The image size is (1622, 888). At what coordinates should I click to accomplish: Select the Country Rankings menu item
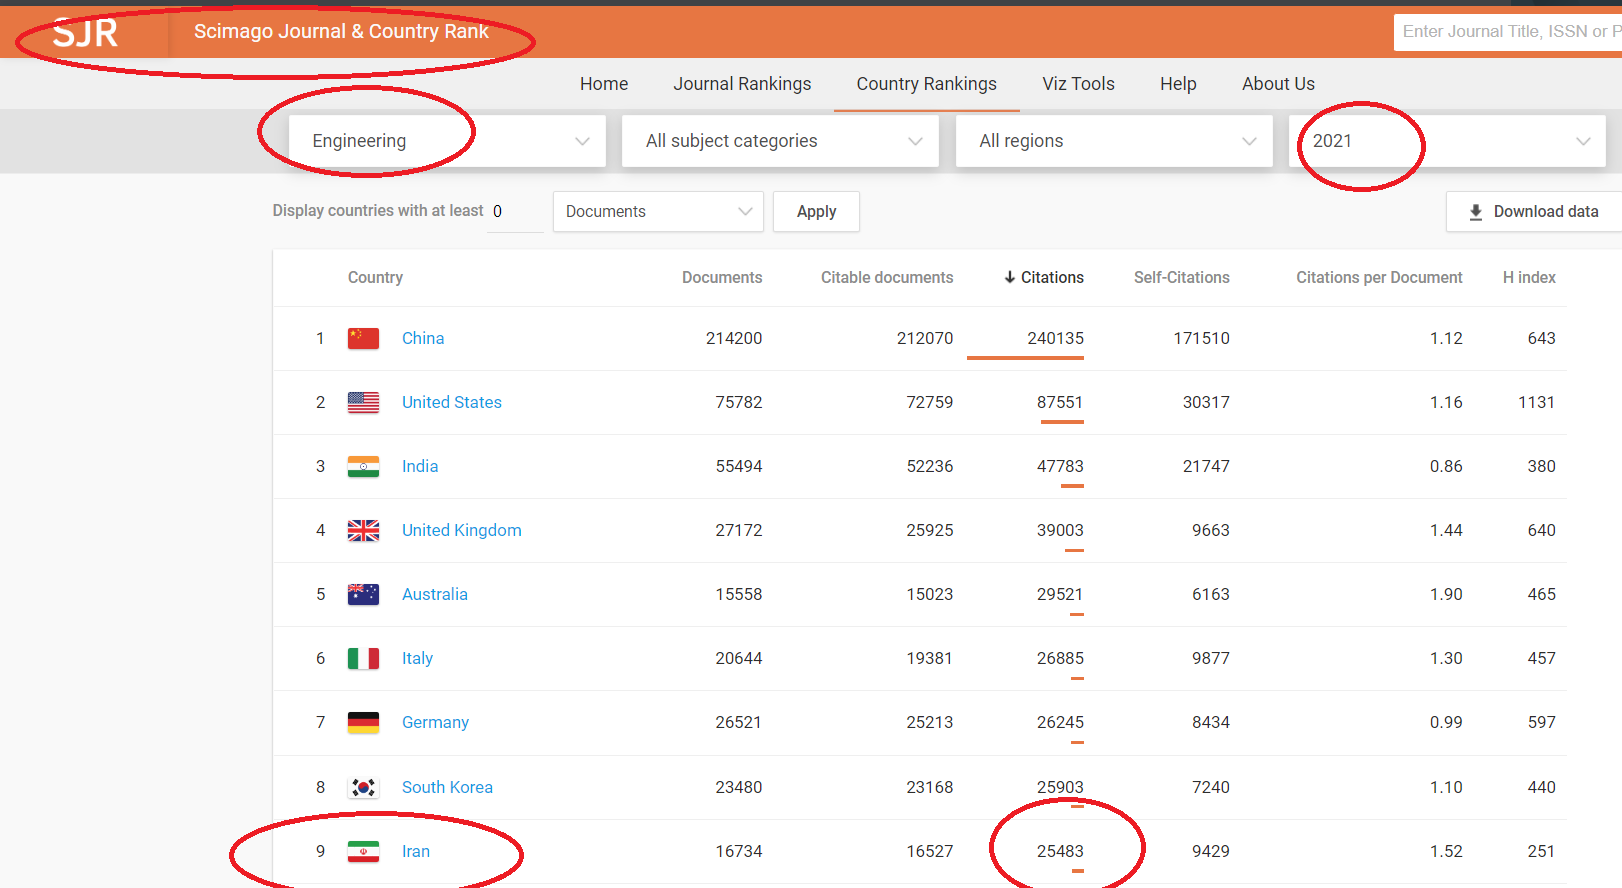coord(927,84)
